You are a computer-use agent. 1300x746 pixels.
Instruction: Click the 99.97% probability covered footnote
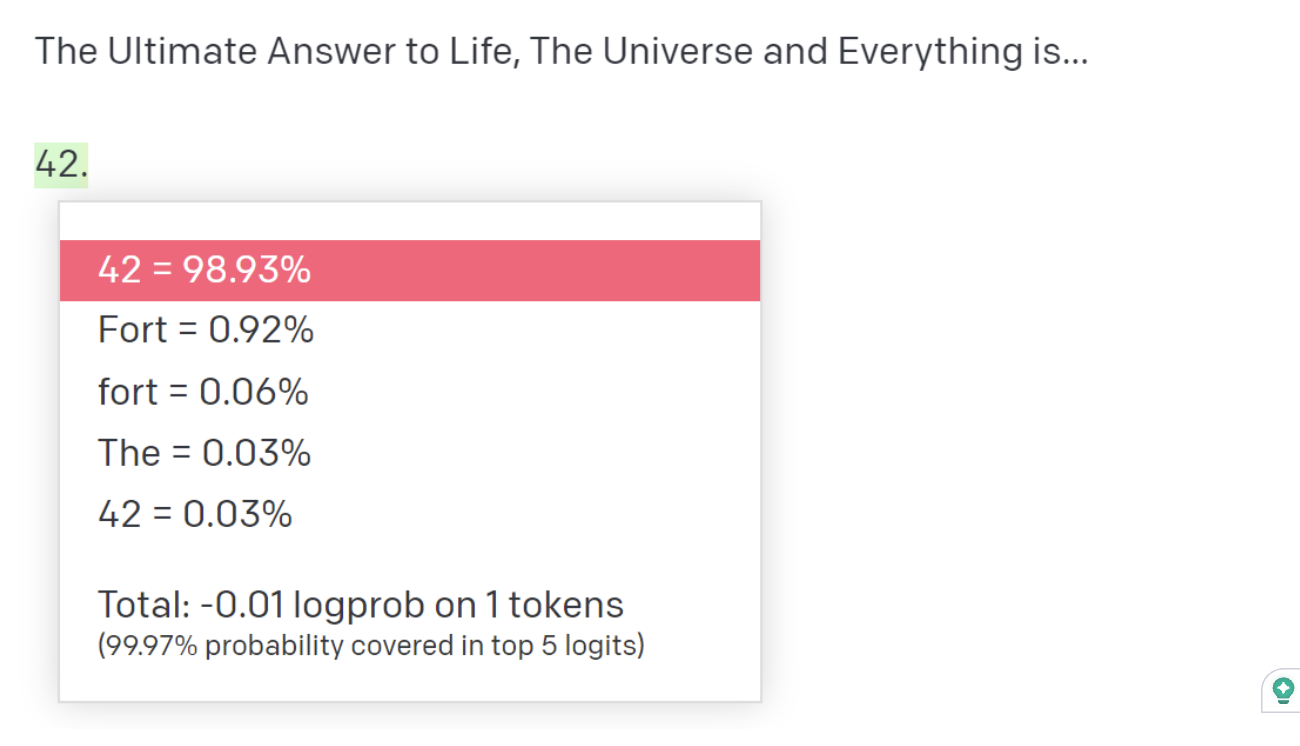point(371,646)
